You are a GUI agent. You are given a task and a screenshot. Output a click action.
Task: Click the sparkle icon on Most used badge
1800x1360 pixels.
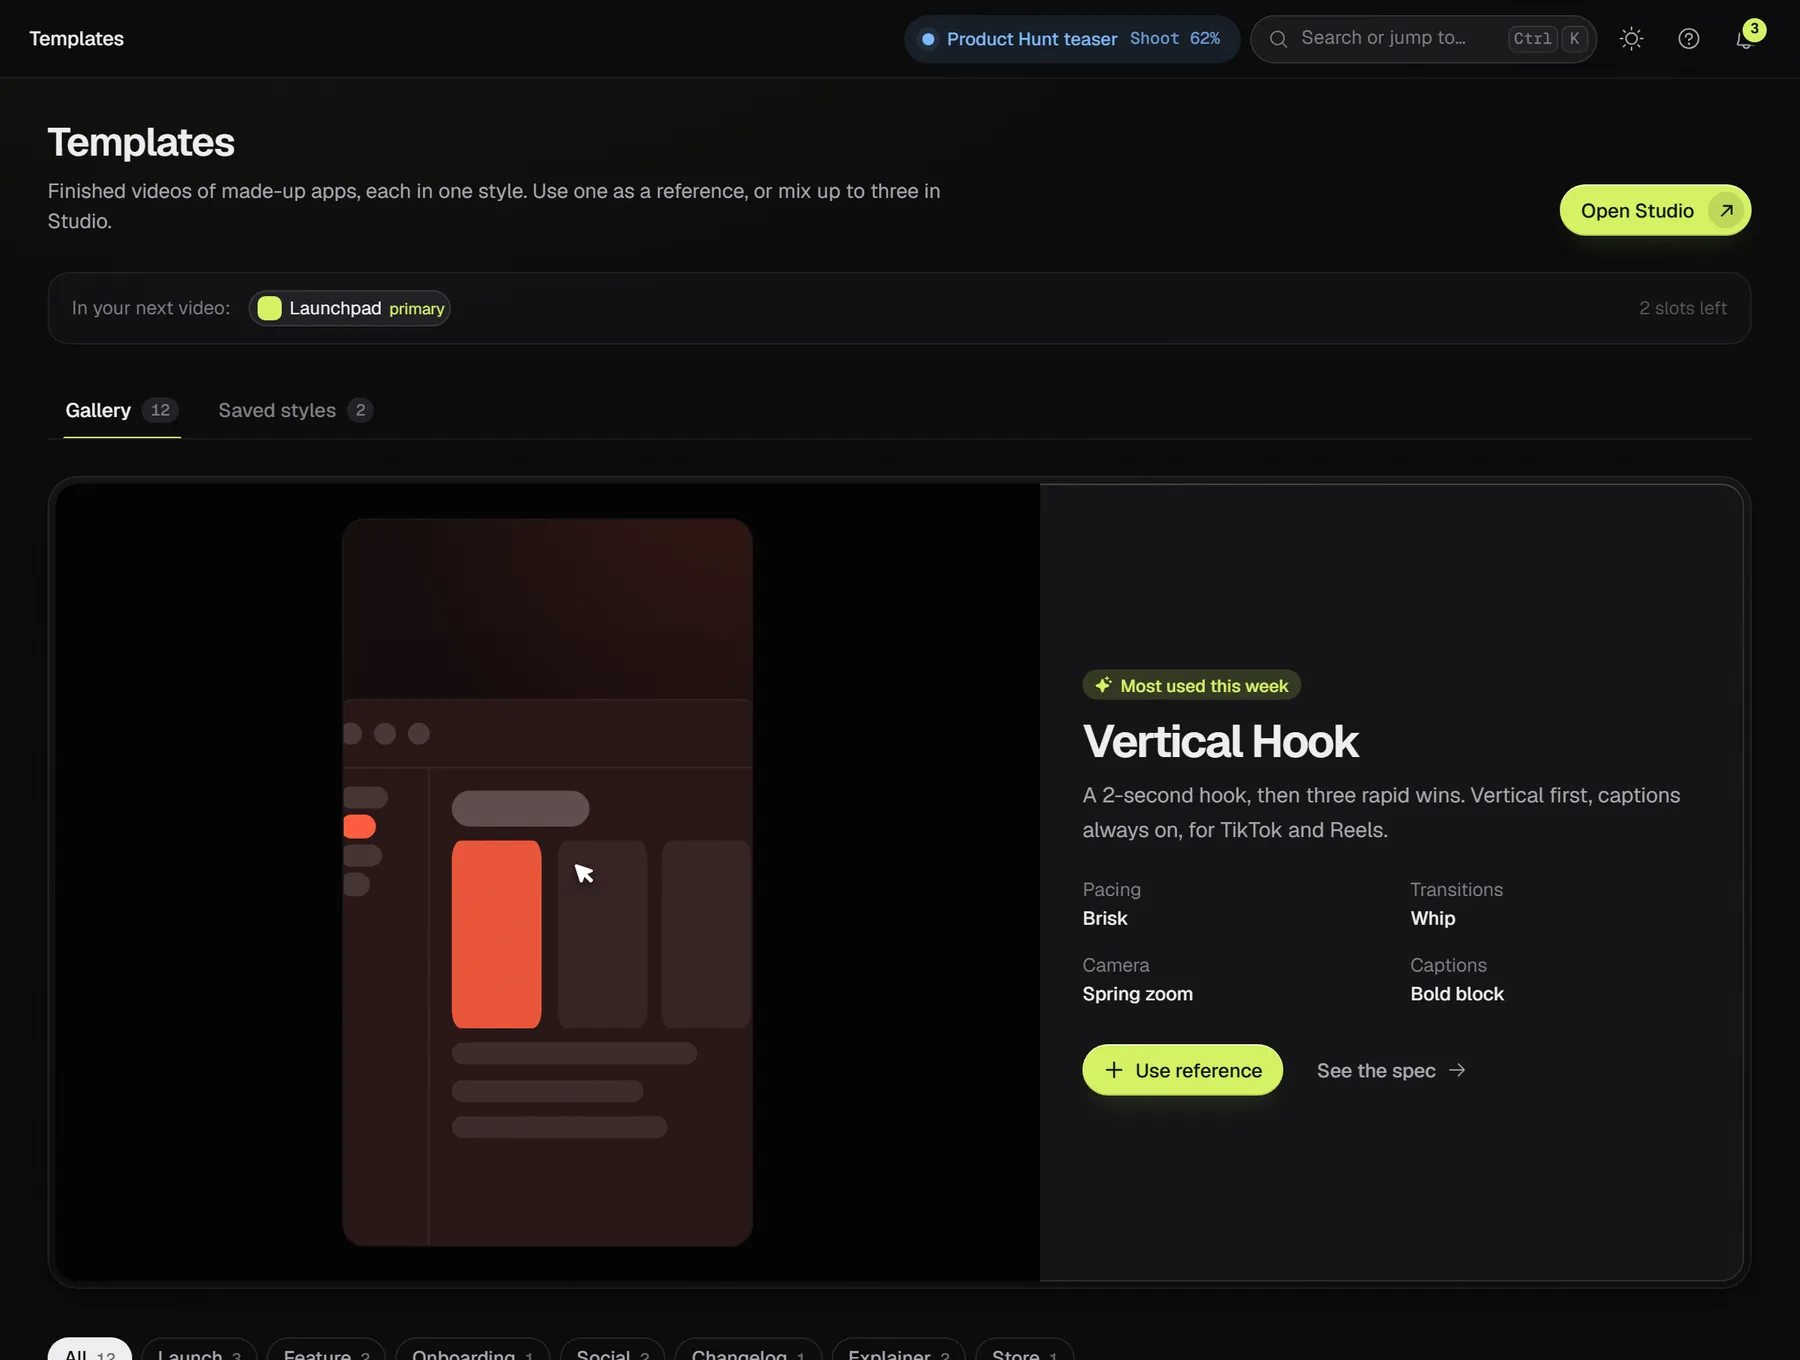1103,685
